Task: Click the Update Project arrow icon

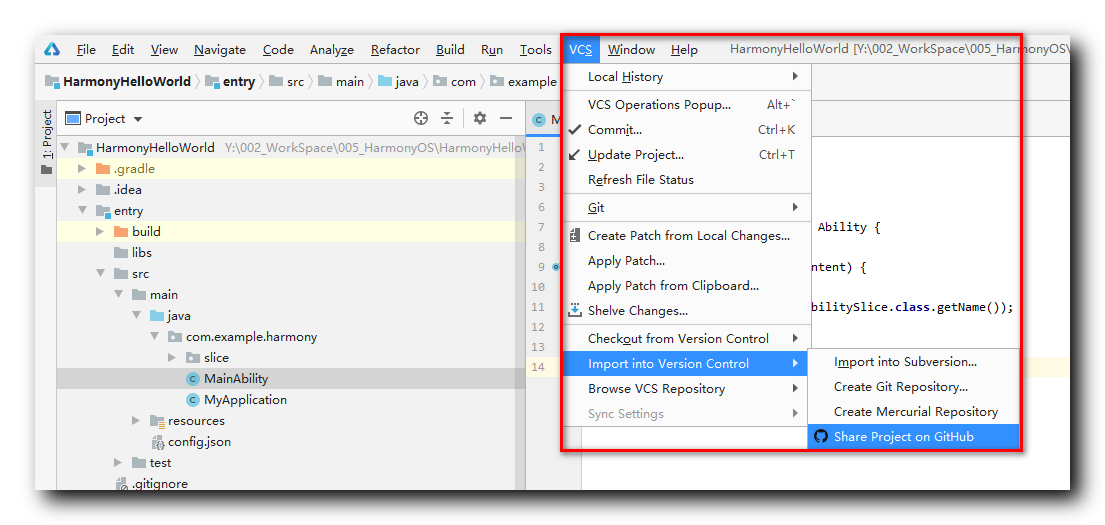Action: [574, 154]
